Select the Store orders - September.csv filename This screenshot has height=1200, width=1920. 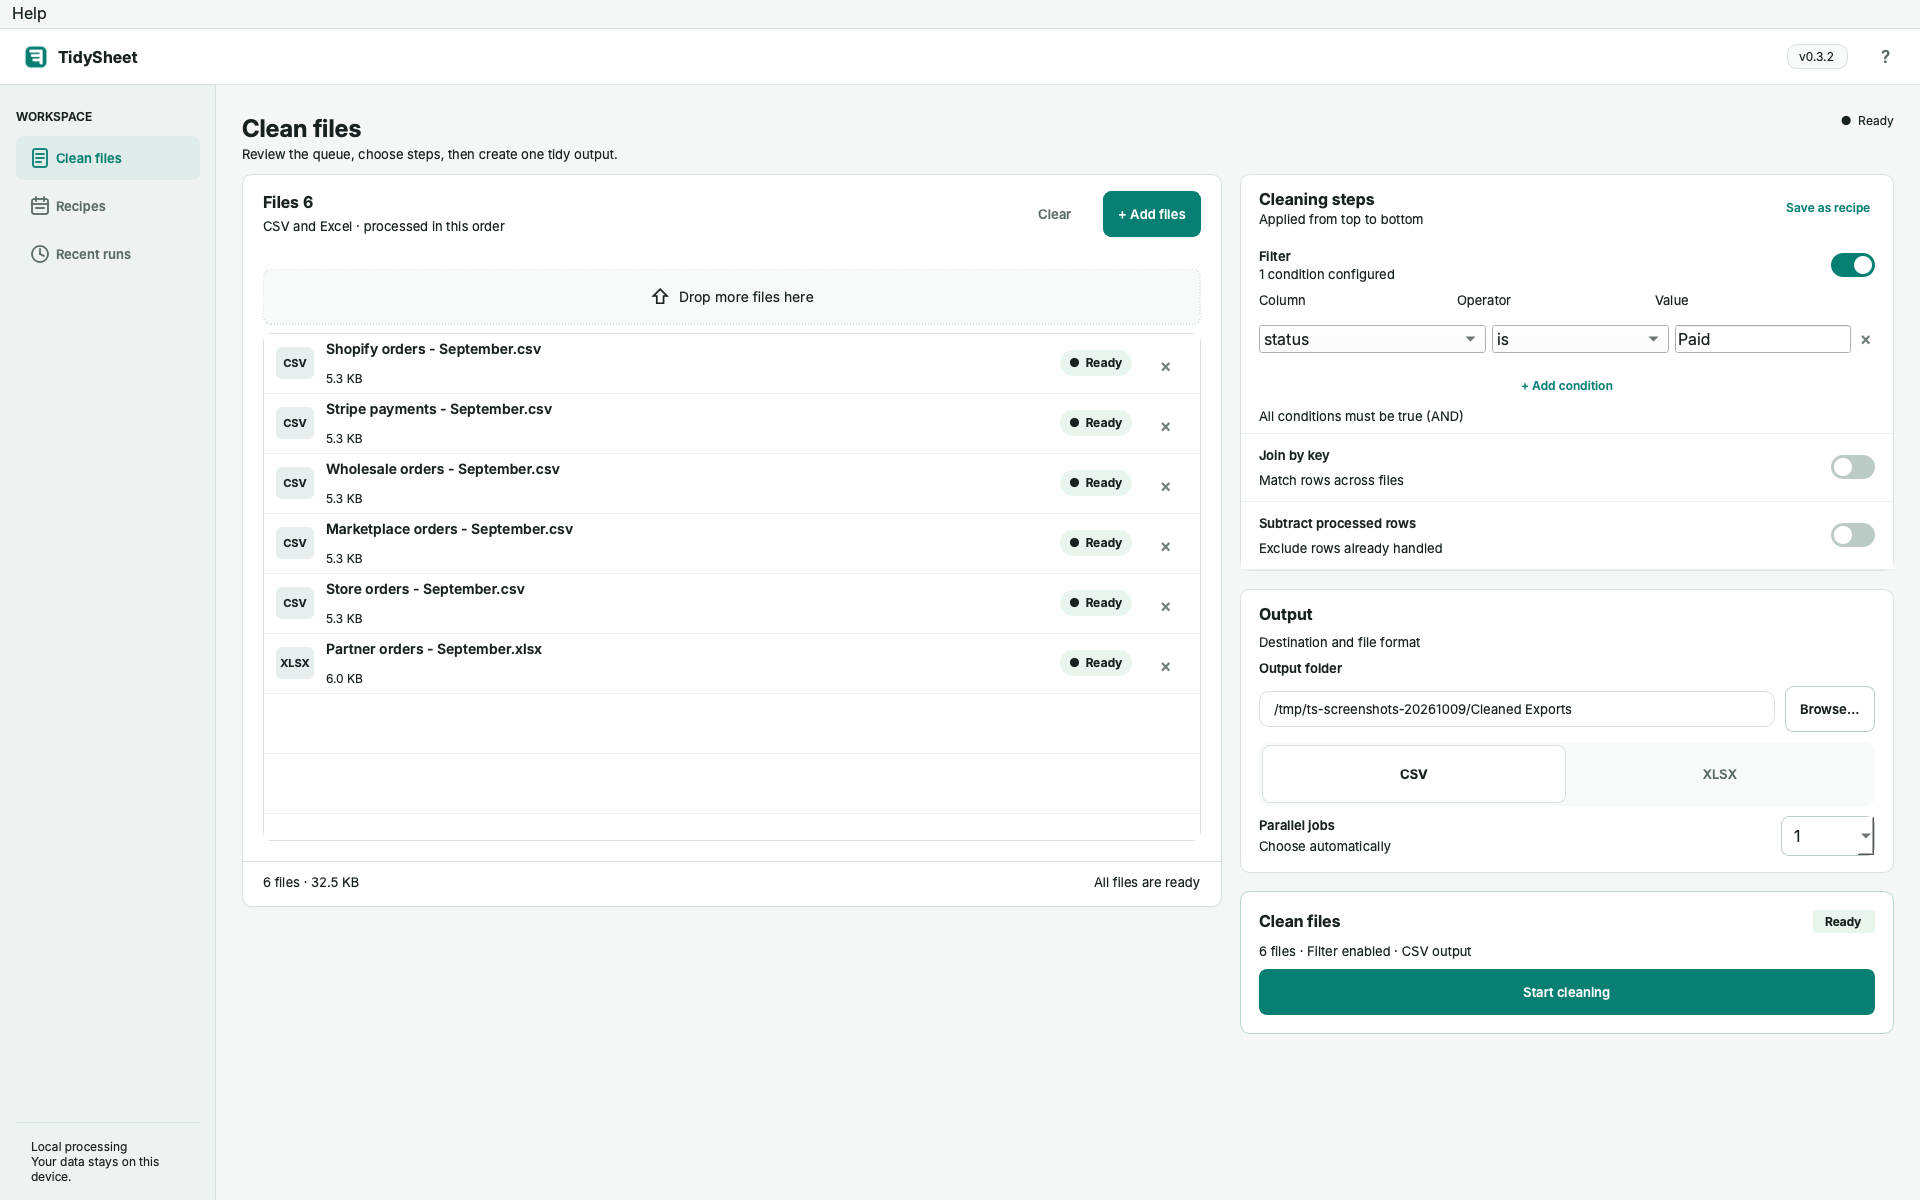(425, 589)
